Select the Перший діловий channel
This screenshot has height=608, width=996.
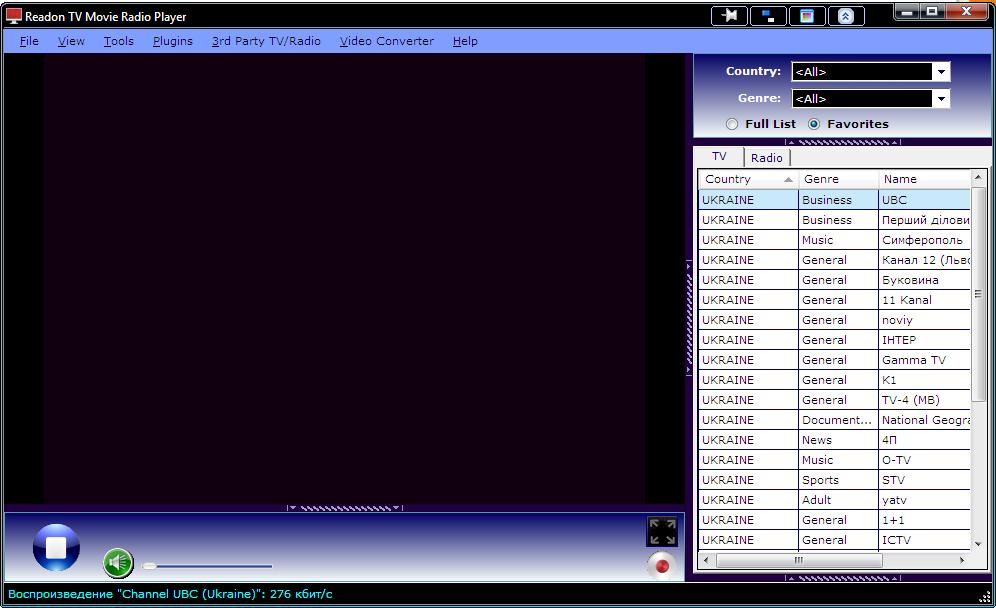(835, 220)
